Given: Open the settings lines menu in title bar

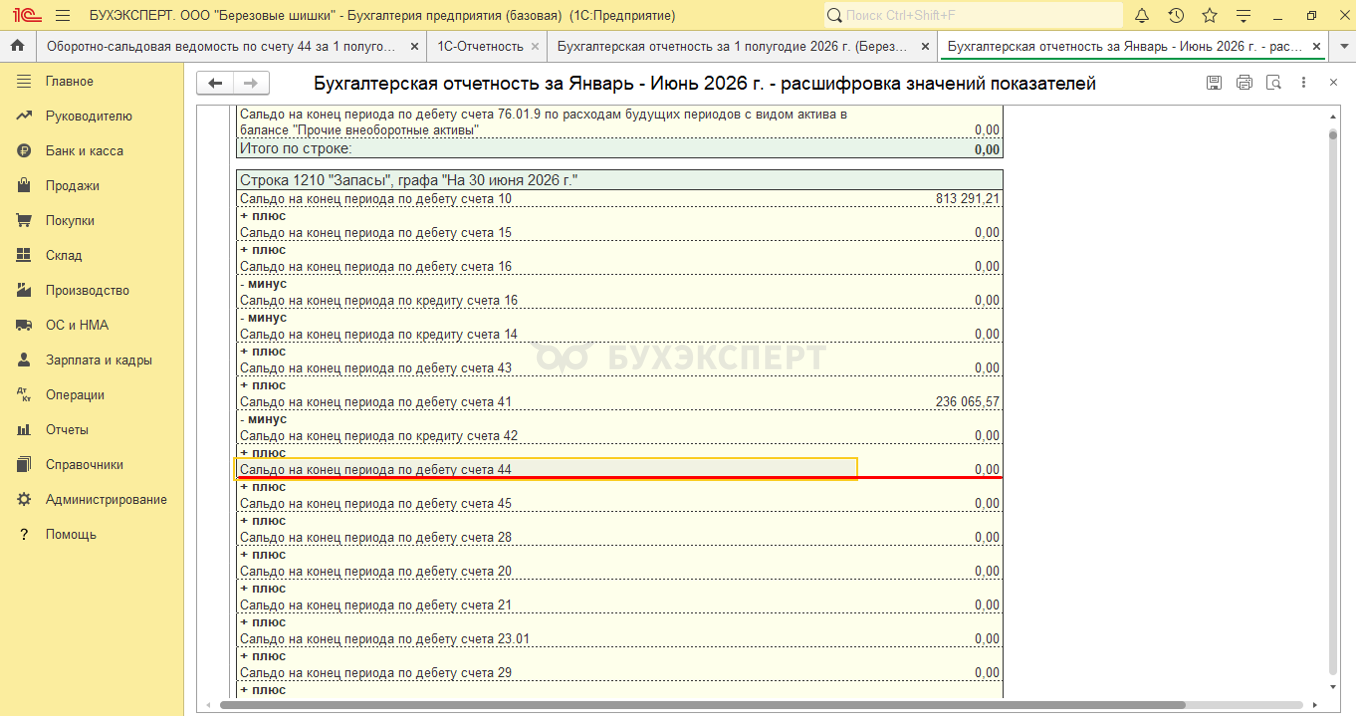Looking at the screenshot, I should click(x=1243, y=15).
